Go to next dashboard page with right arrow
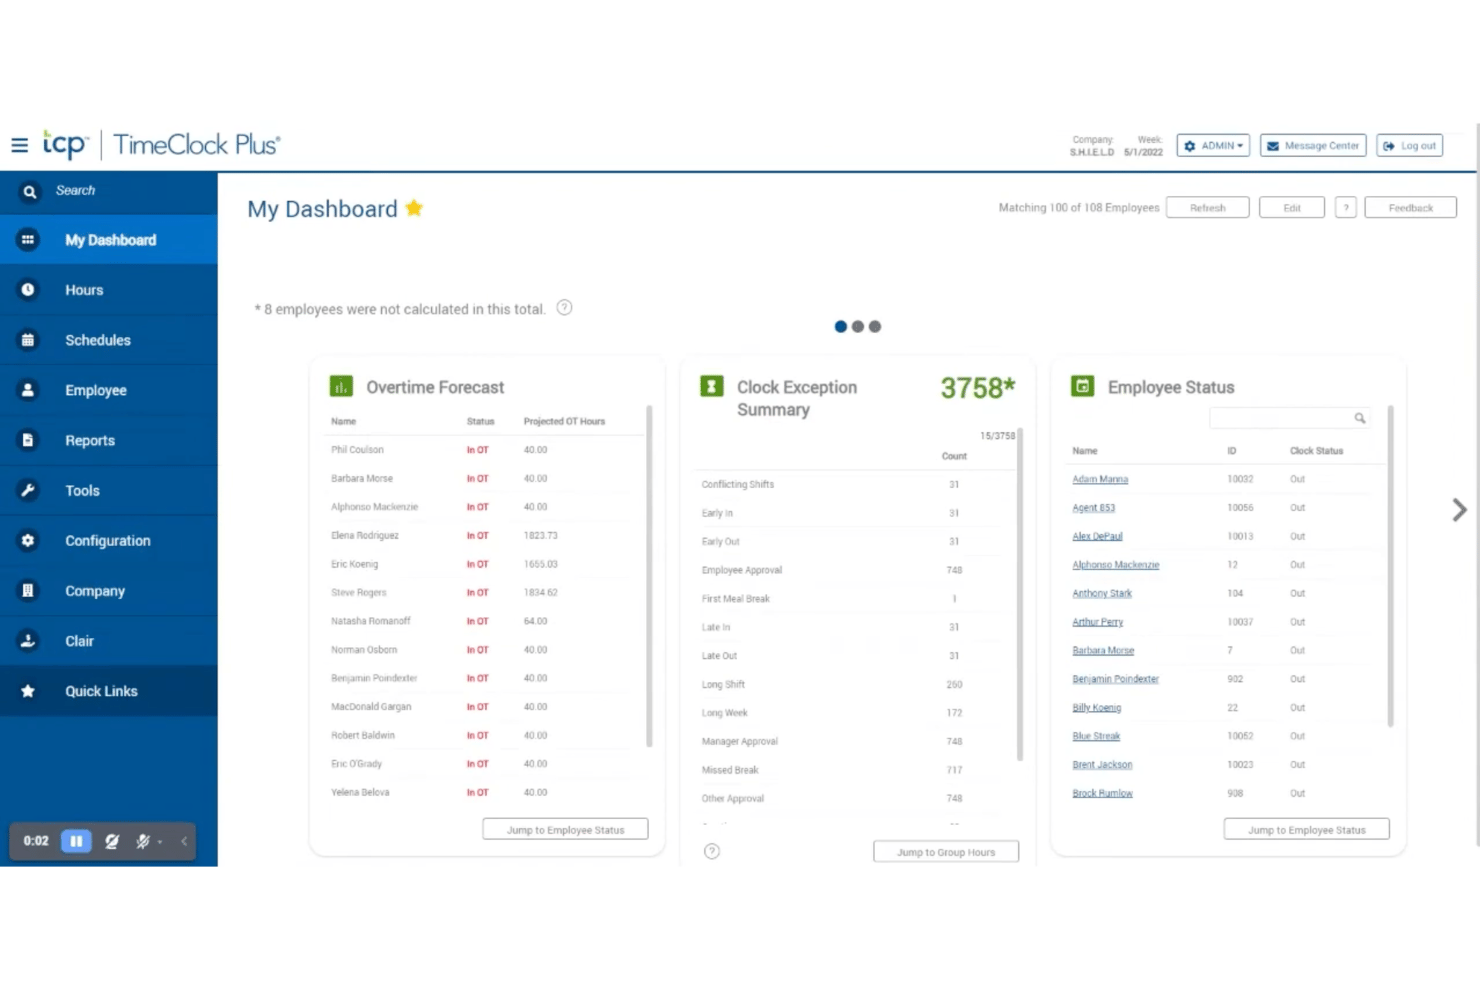The image size is (1480, 987). point(1459,510)
